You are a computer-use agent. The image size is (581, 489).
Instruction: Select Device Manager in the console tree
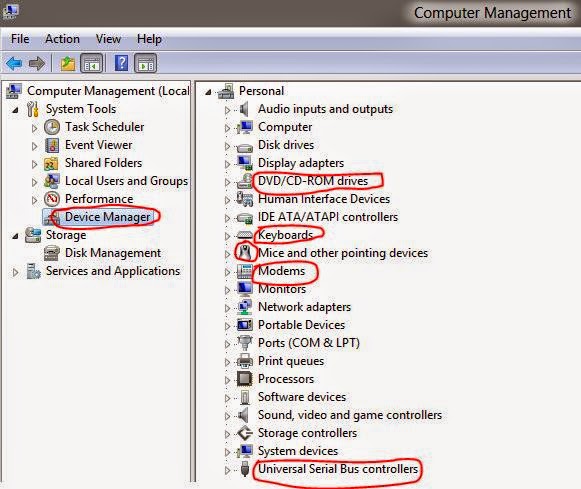tap(108, 217)
